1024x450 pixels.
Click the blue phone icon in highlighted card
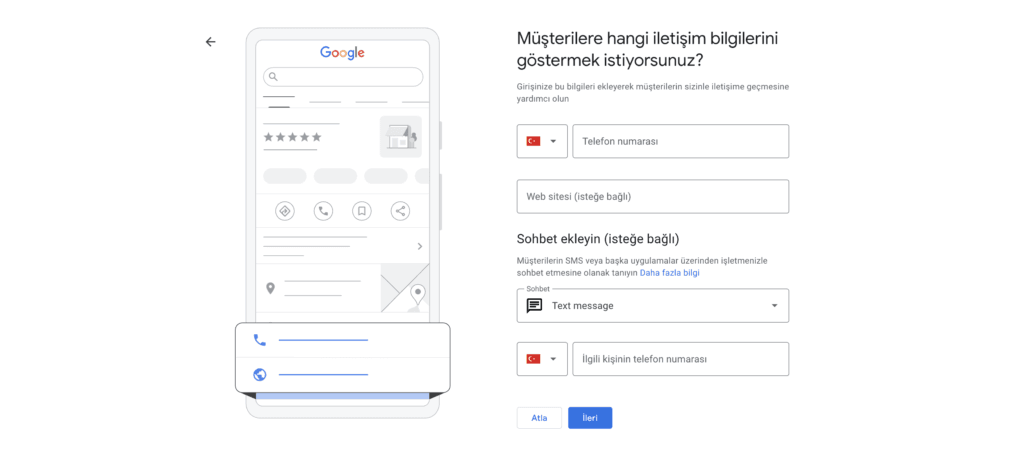click(260, 340)
